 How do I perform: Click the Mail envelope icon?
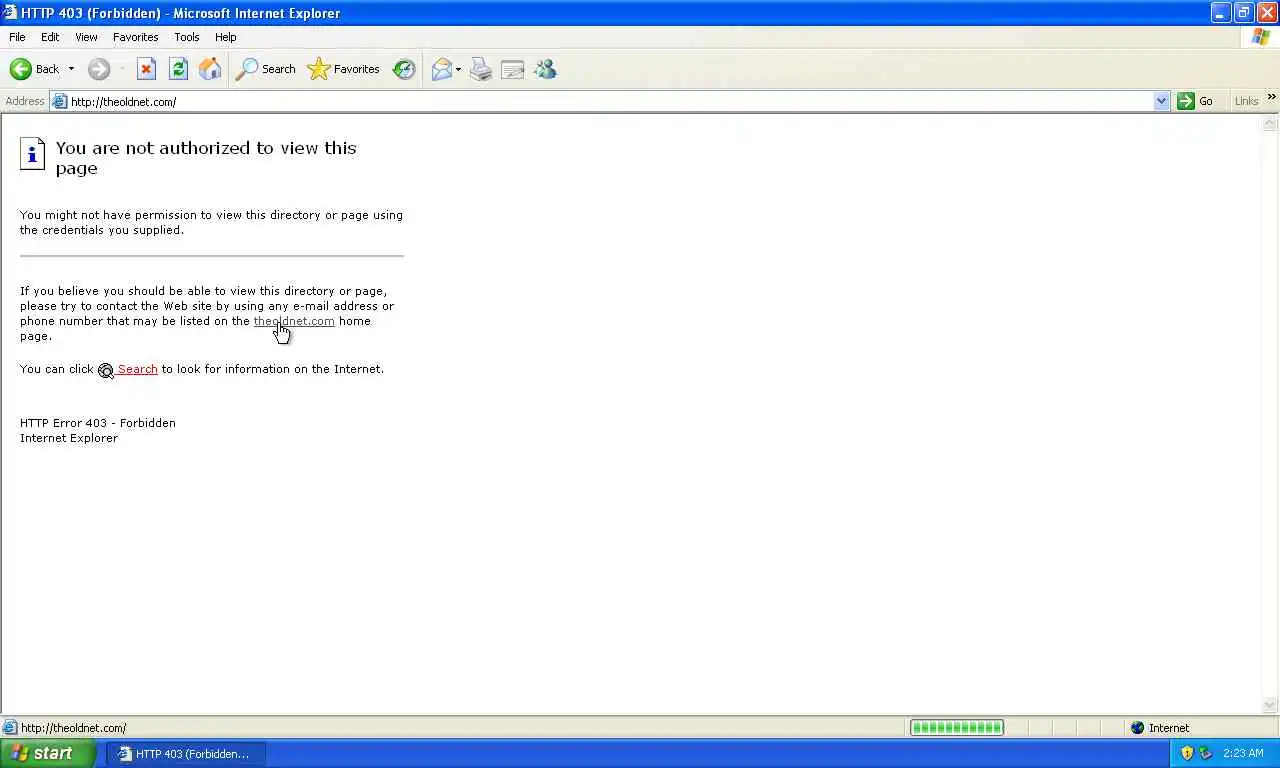[441, 69]
